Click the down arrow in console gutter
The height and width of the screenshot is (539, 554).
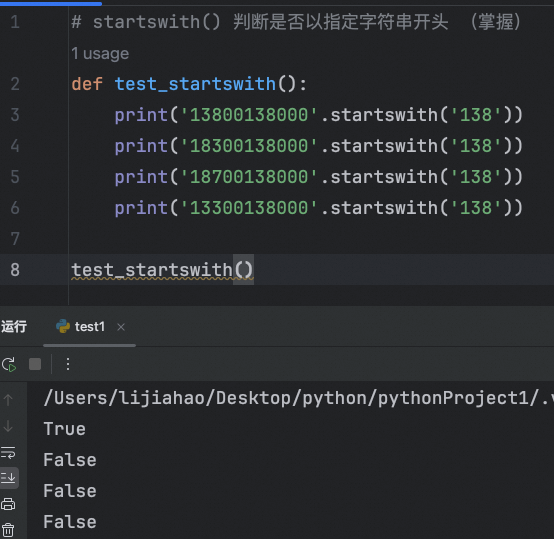pyautogui.click(x=8, y=426)
